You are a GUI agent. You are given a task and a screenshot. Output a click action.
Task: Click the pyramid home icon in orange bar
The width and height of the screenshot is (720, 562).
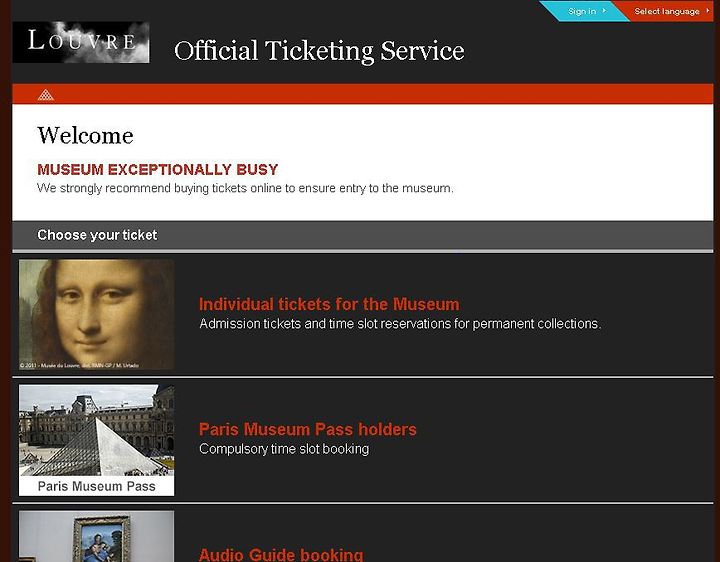coord(45,95)
